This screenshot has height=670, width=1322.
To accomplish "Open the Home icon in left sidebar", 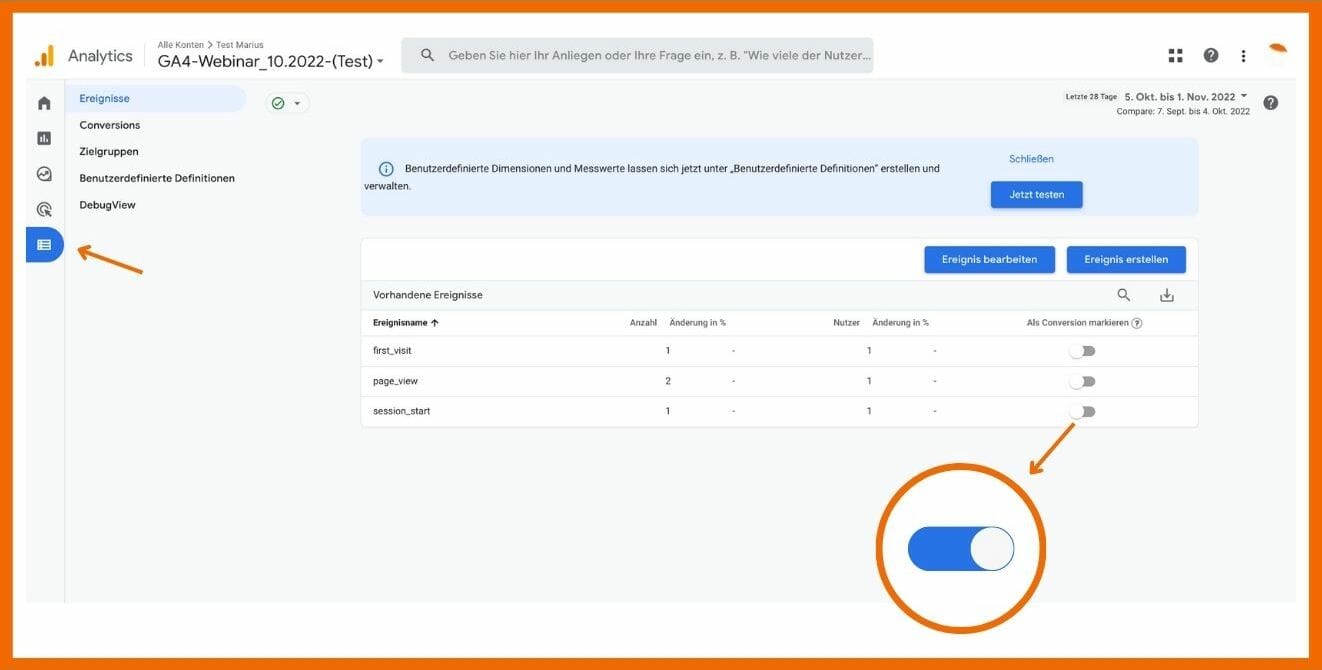I will coord(44,103).
